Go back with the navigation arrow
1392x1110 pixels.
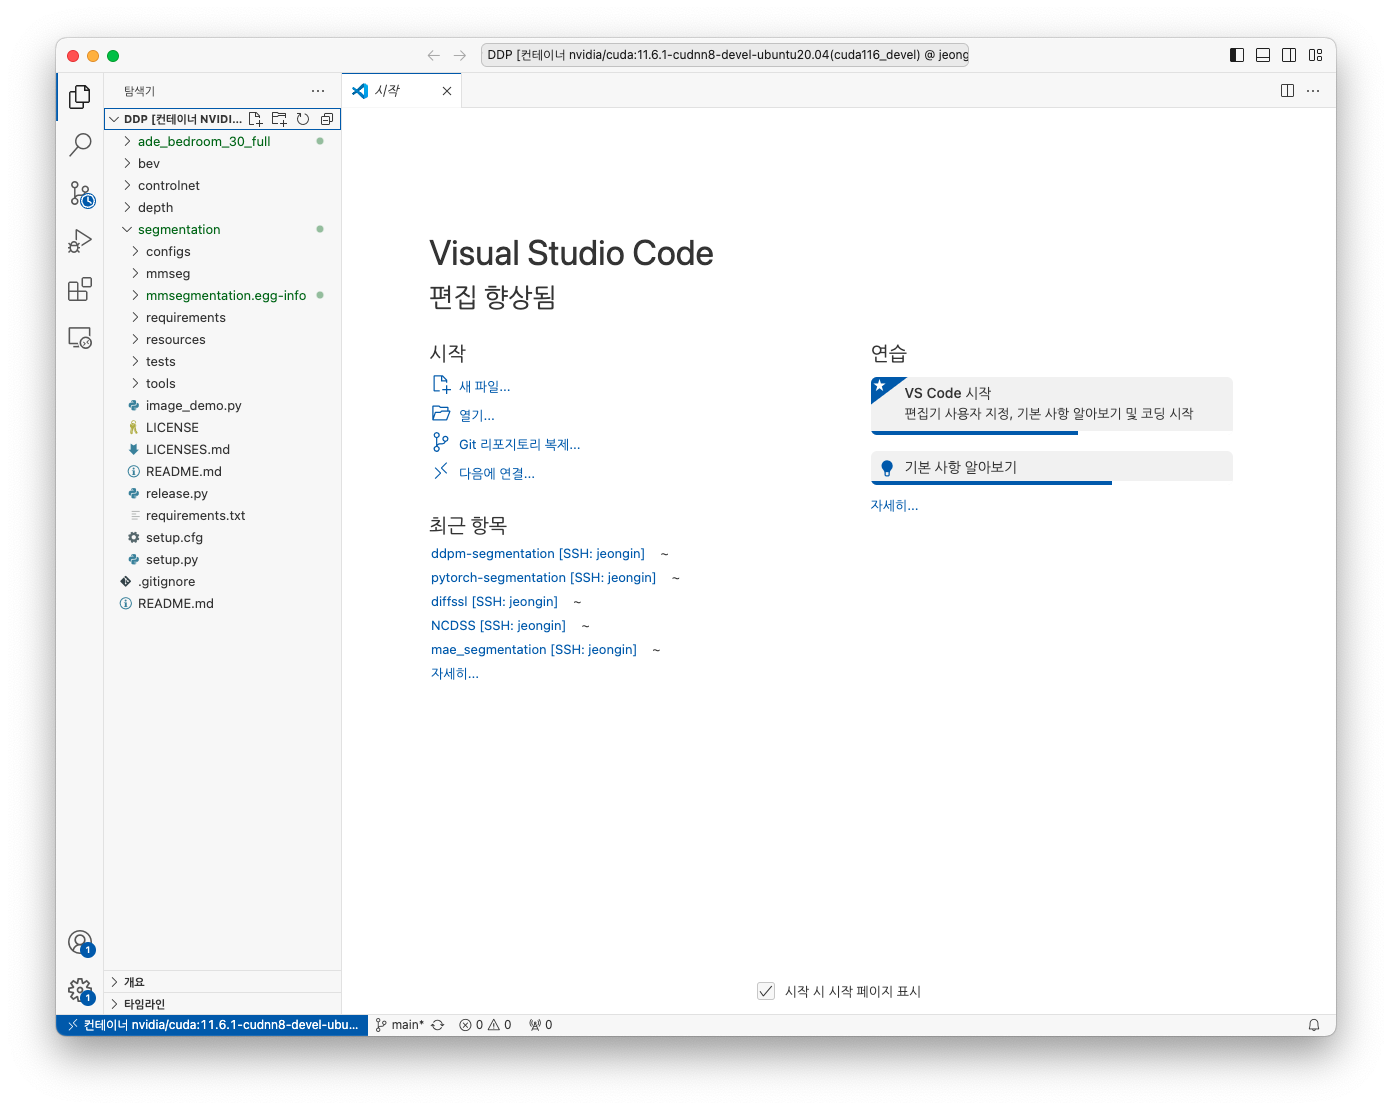pyautogui.click(x=433, y=55)
